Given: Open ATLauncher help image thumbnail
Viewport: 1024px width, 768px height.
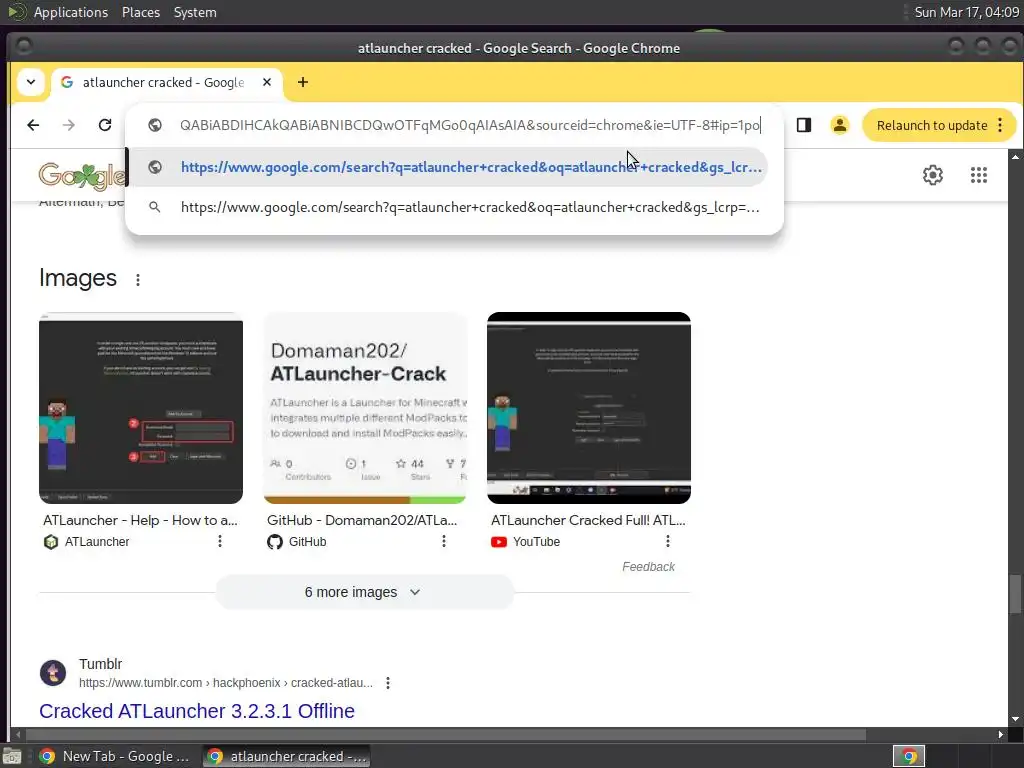Looking at the screenshot, I should [x=141, y=408].
